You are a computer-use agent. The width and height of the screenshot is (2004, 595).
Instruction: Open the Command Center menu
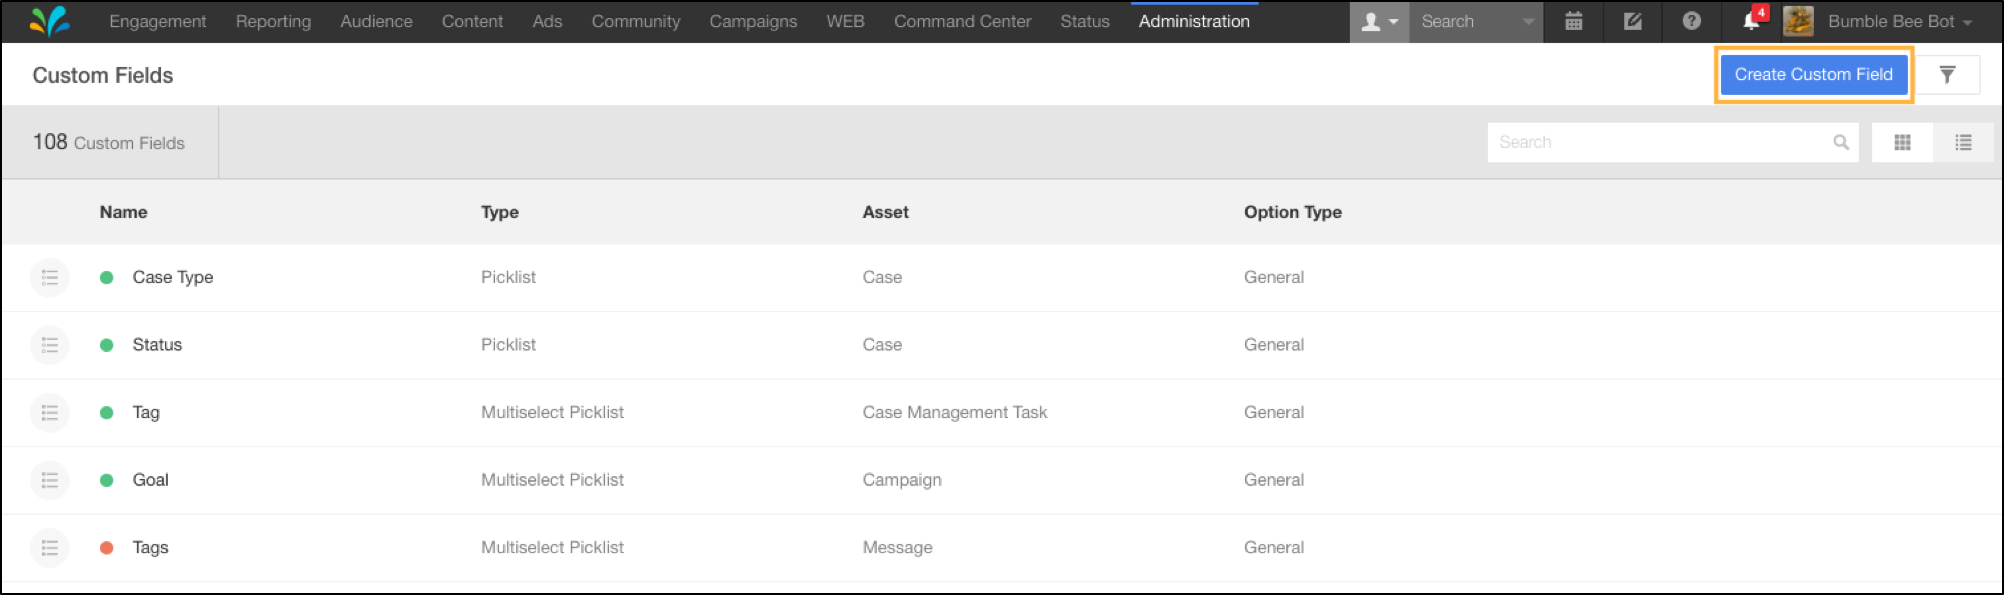click(x=962, y=21)
